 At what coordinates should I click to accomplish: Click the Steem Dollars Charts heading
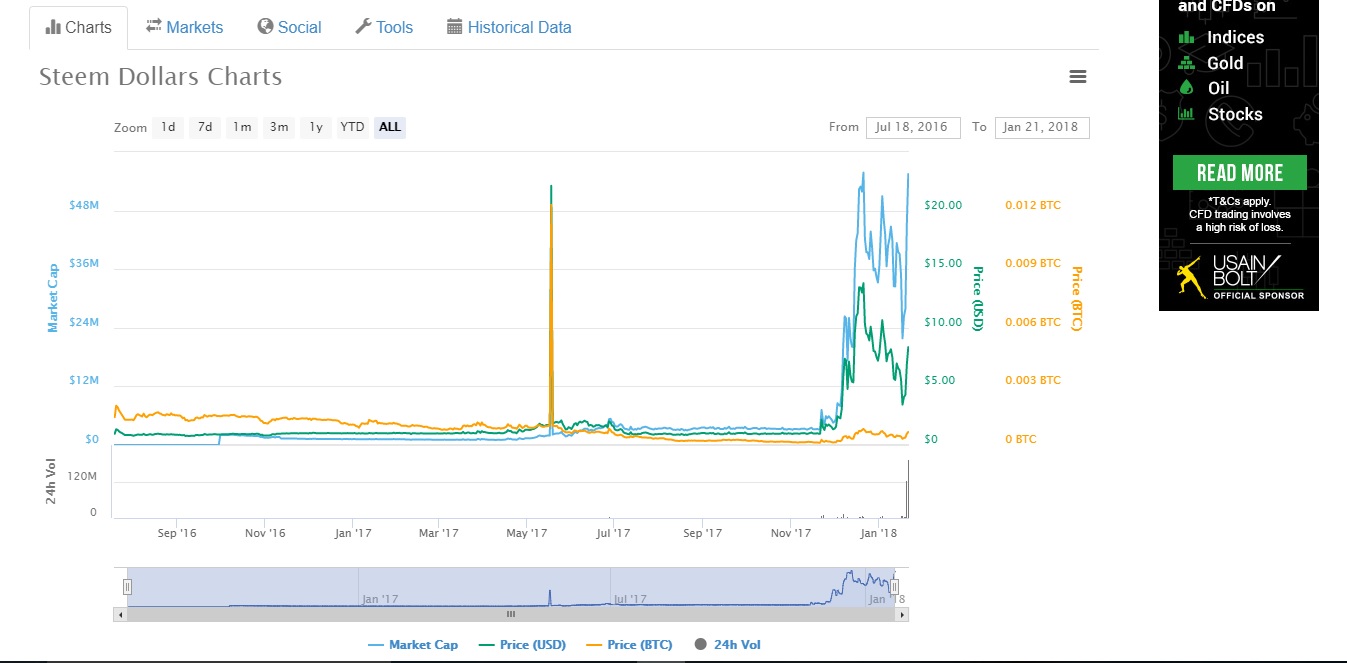click(160, 77)
